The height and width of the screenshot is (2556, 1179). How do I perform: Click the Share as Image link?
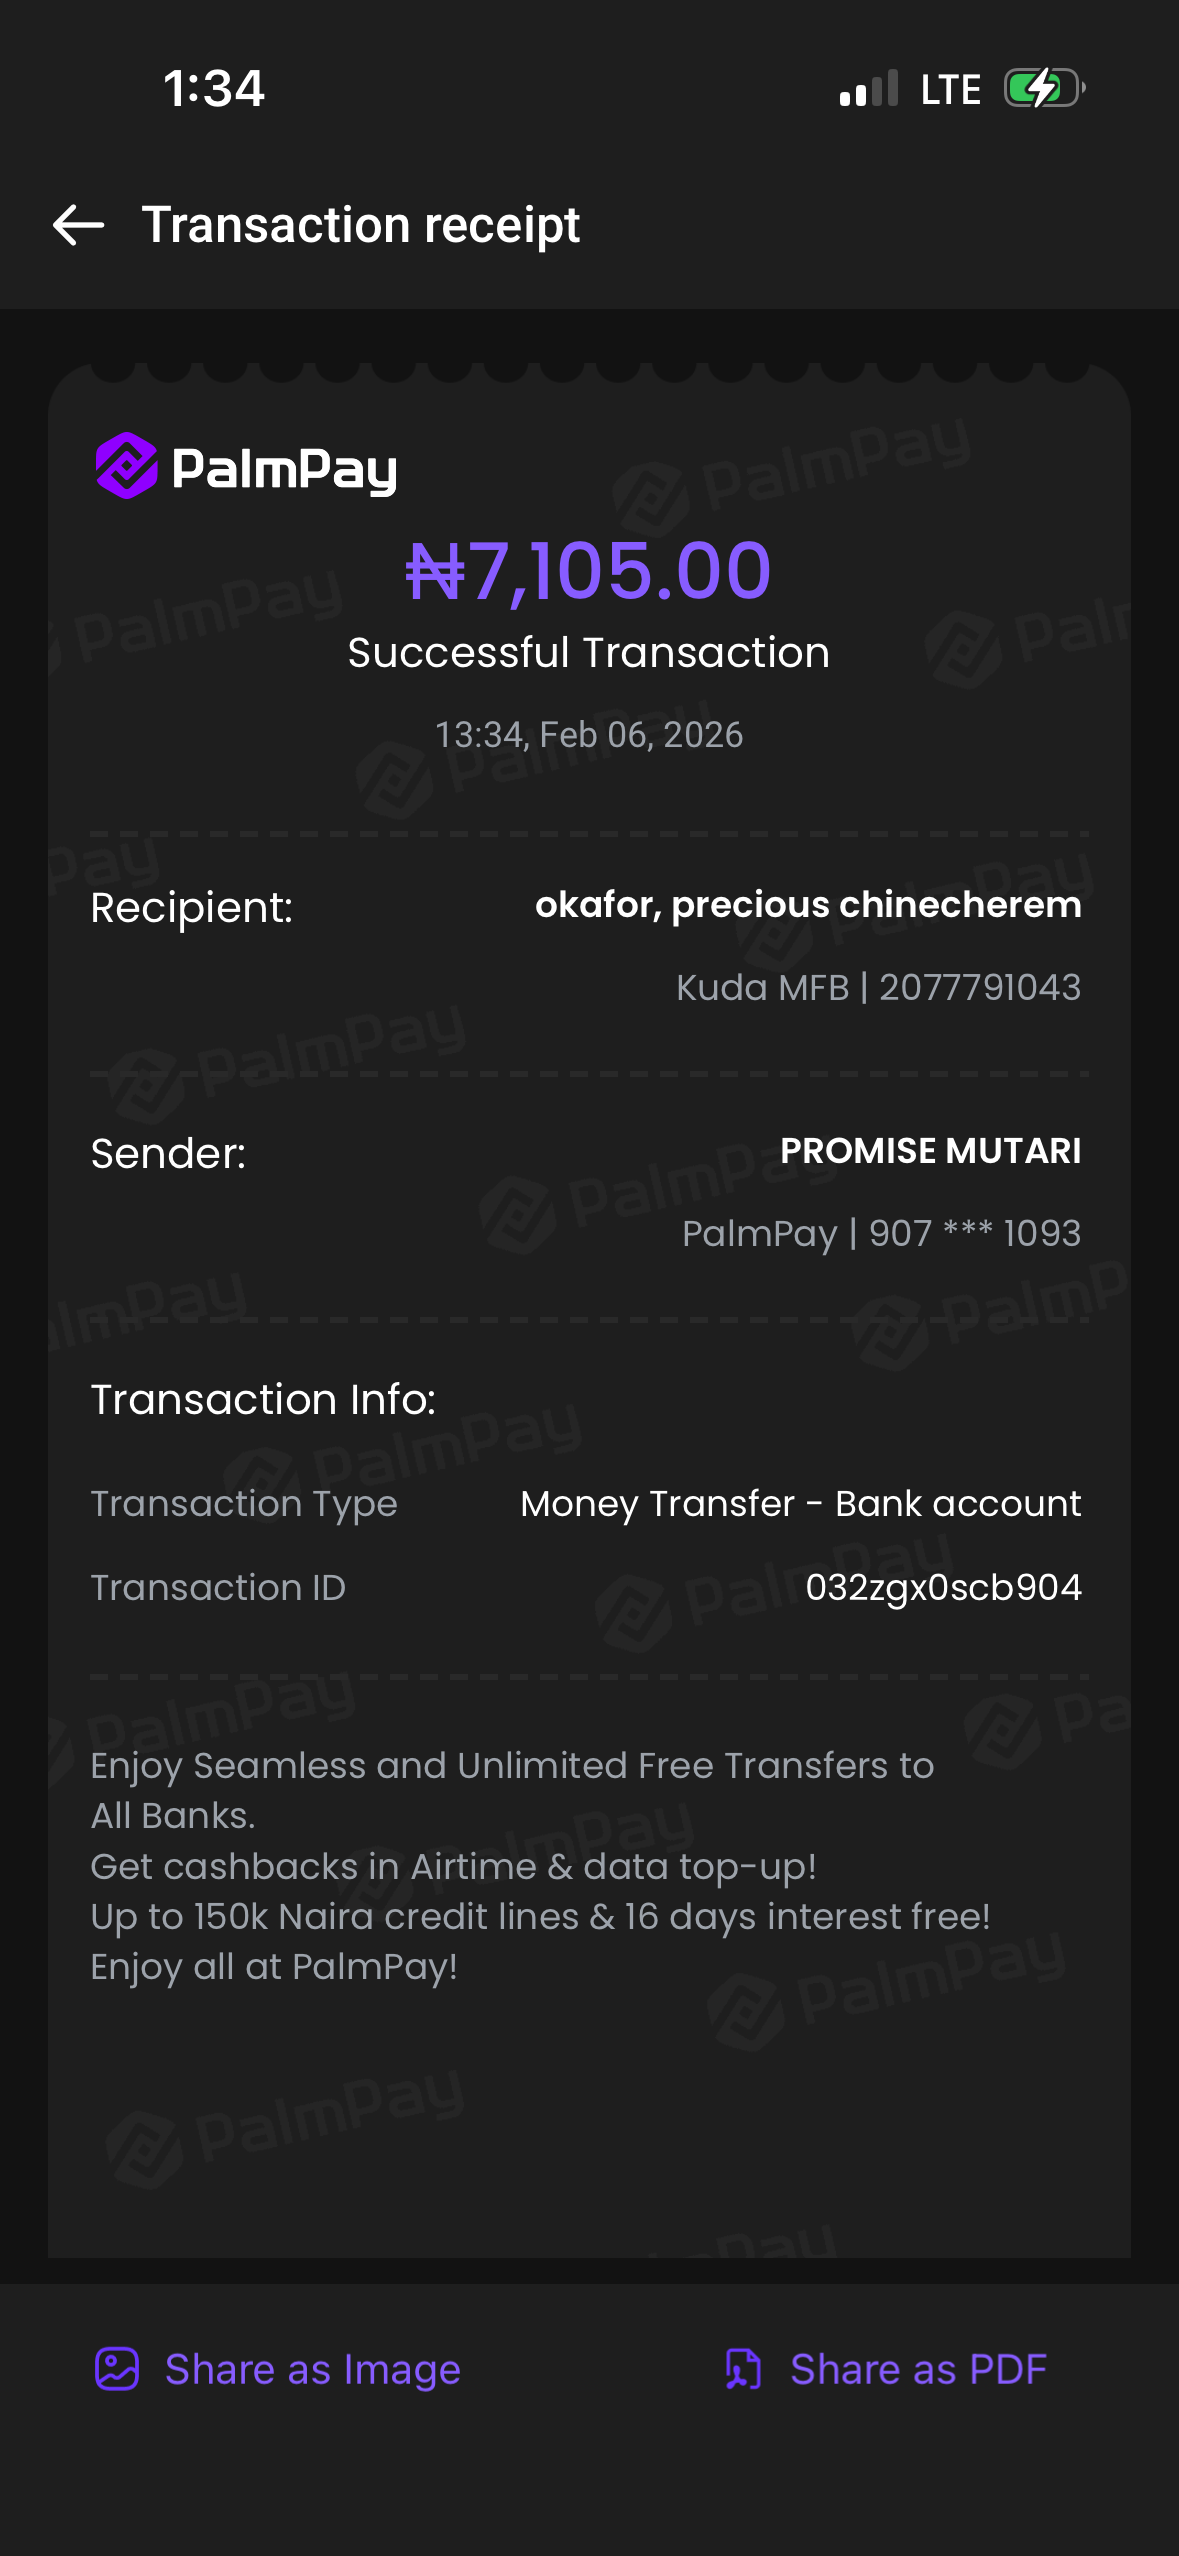[x=312, y=2369]
